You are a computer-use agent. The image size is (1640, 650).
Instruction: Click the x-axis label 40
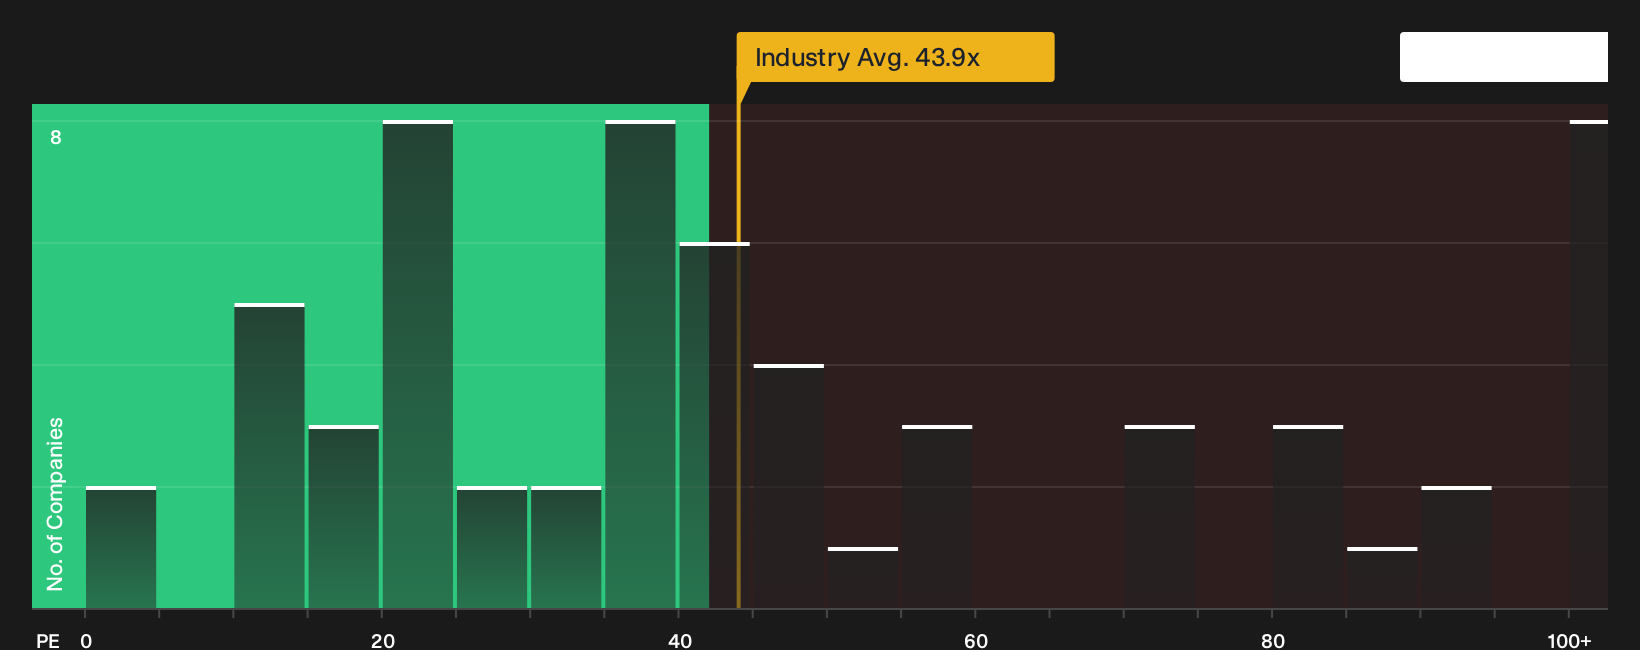point(680,641)
